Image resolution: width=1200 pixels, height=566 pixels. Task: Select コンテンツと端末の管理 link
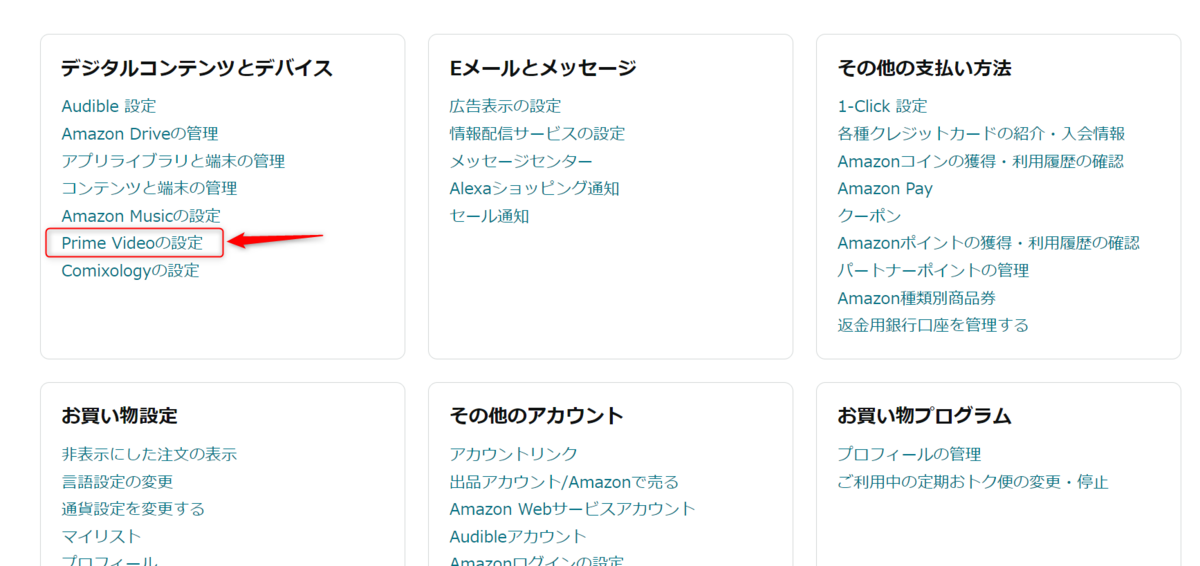coord(149,188)
